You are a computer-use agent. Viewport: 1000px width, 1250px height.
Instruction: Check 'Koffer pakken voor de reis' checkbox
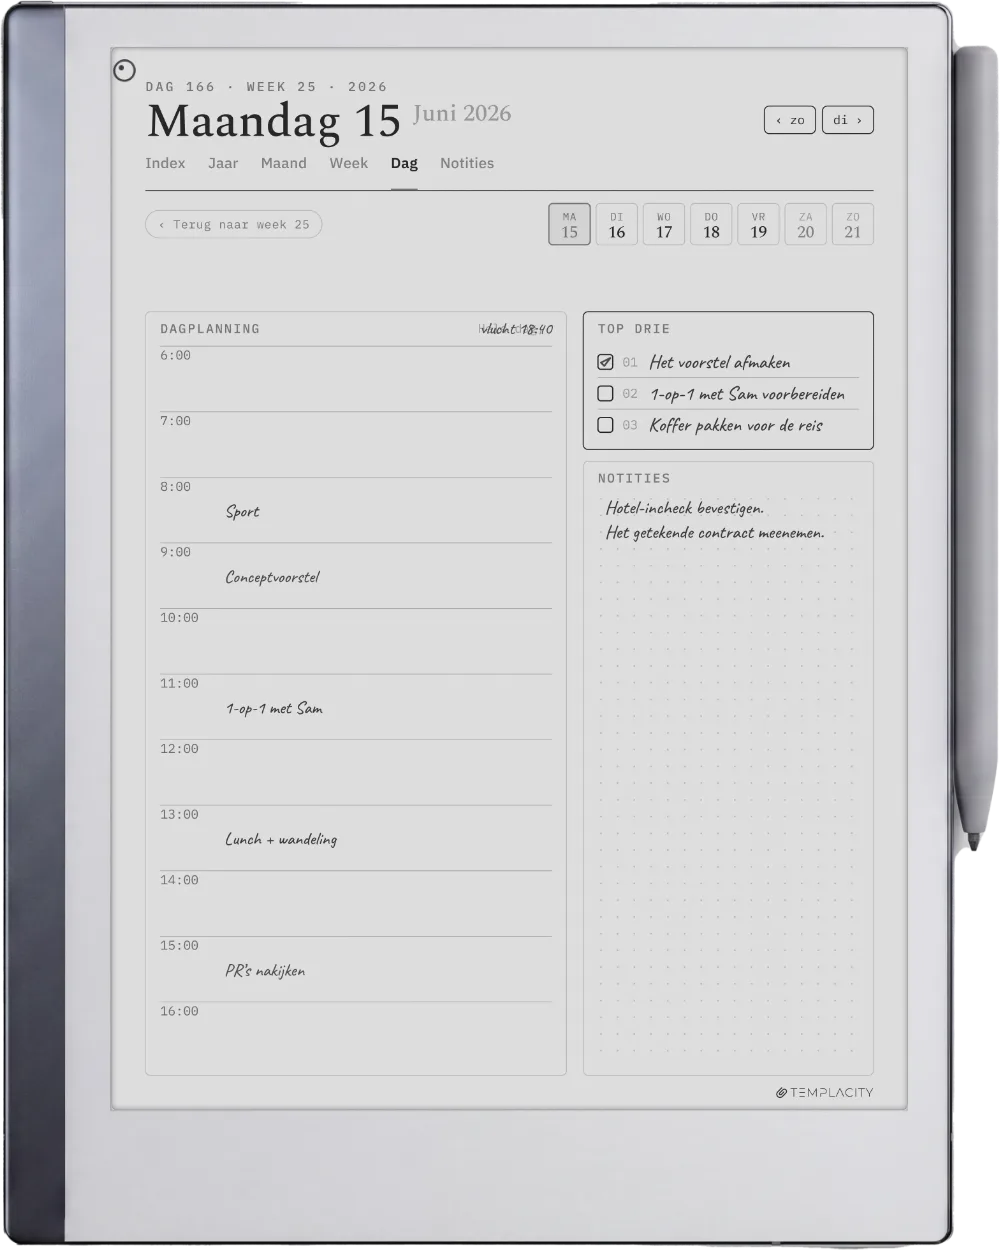coord(605,425)
